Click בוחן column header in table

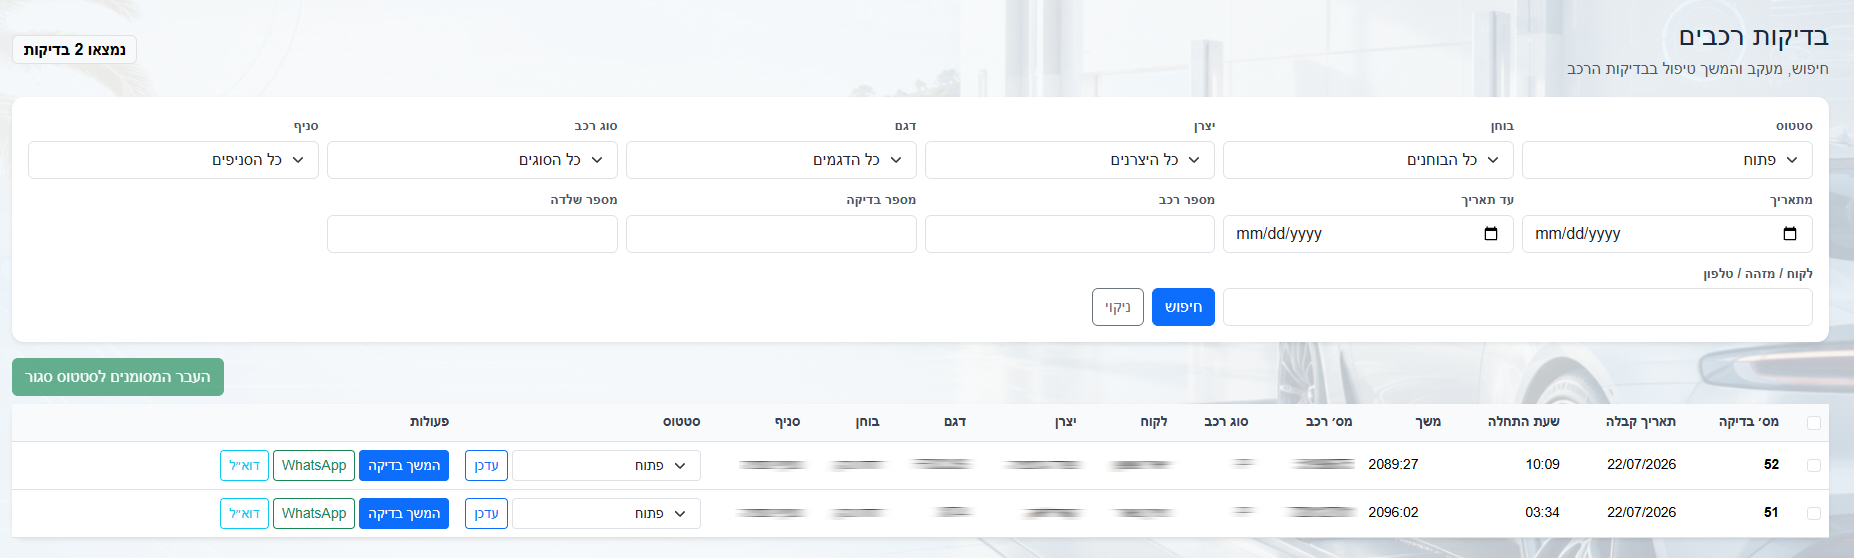tap(867, 422)
